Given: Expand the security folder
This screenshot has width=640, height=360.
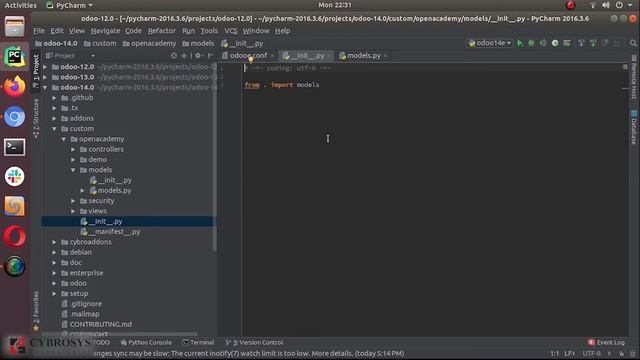Looking at the screenshot, I should coord(73,201).
